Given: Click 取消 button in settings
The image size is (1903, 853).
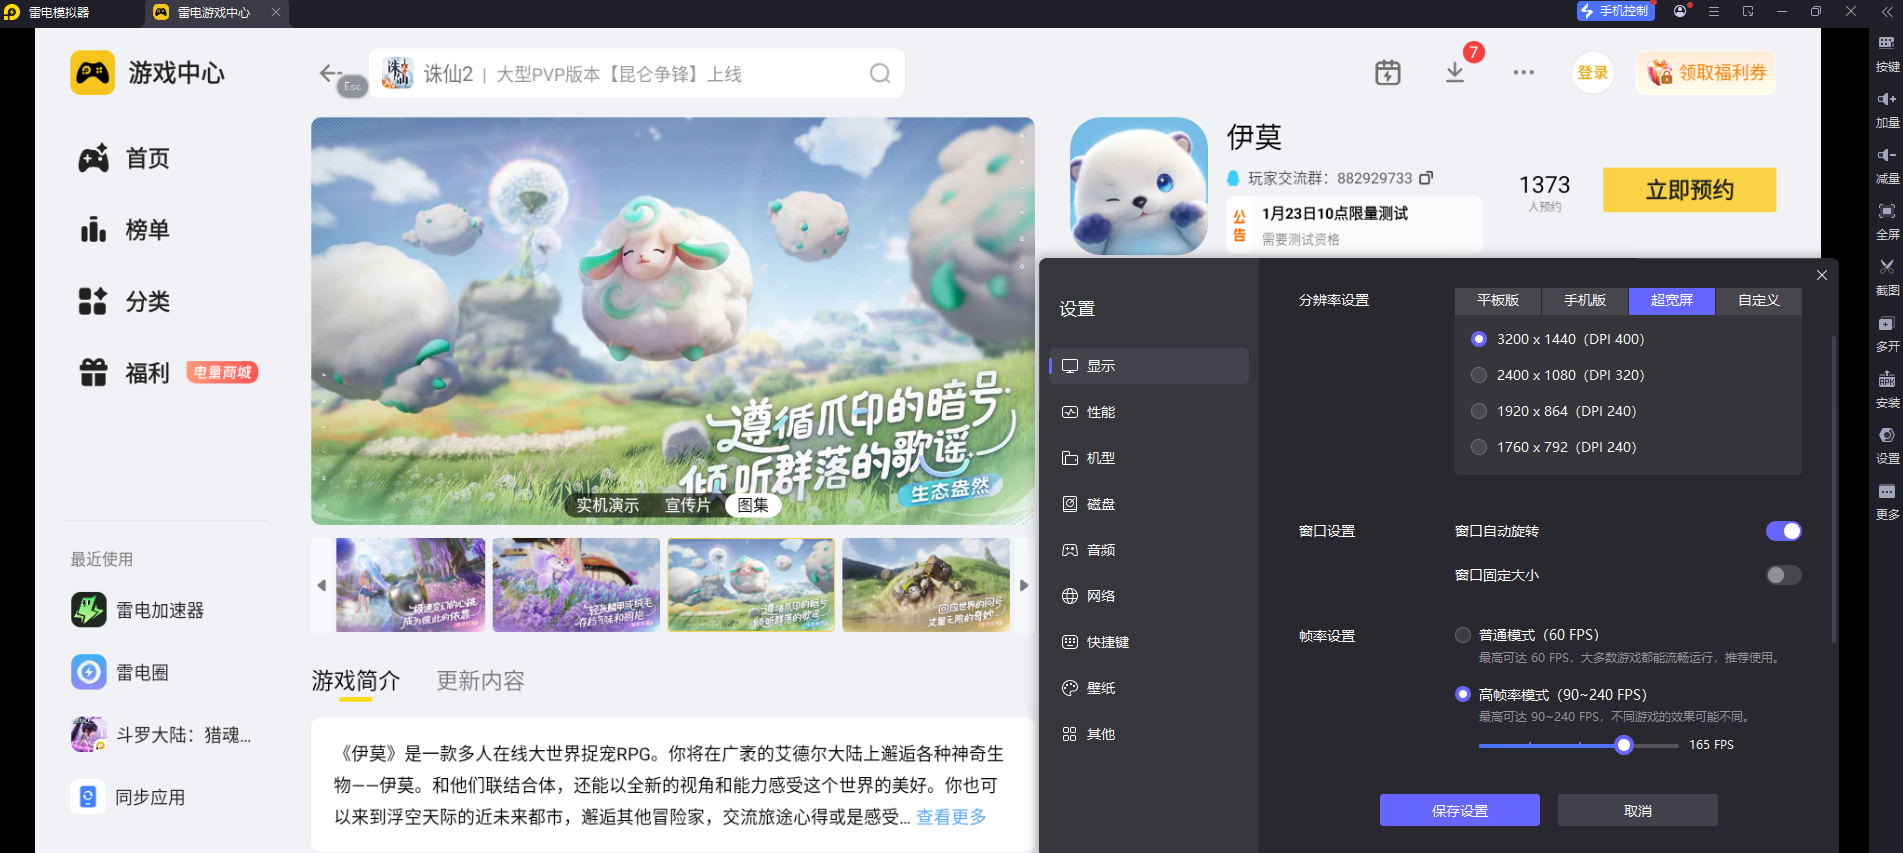Looking at the screenshot, I should [x=1638, y=810].
